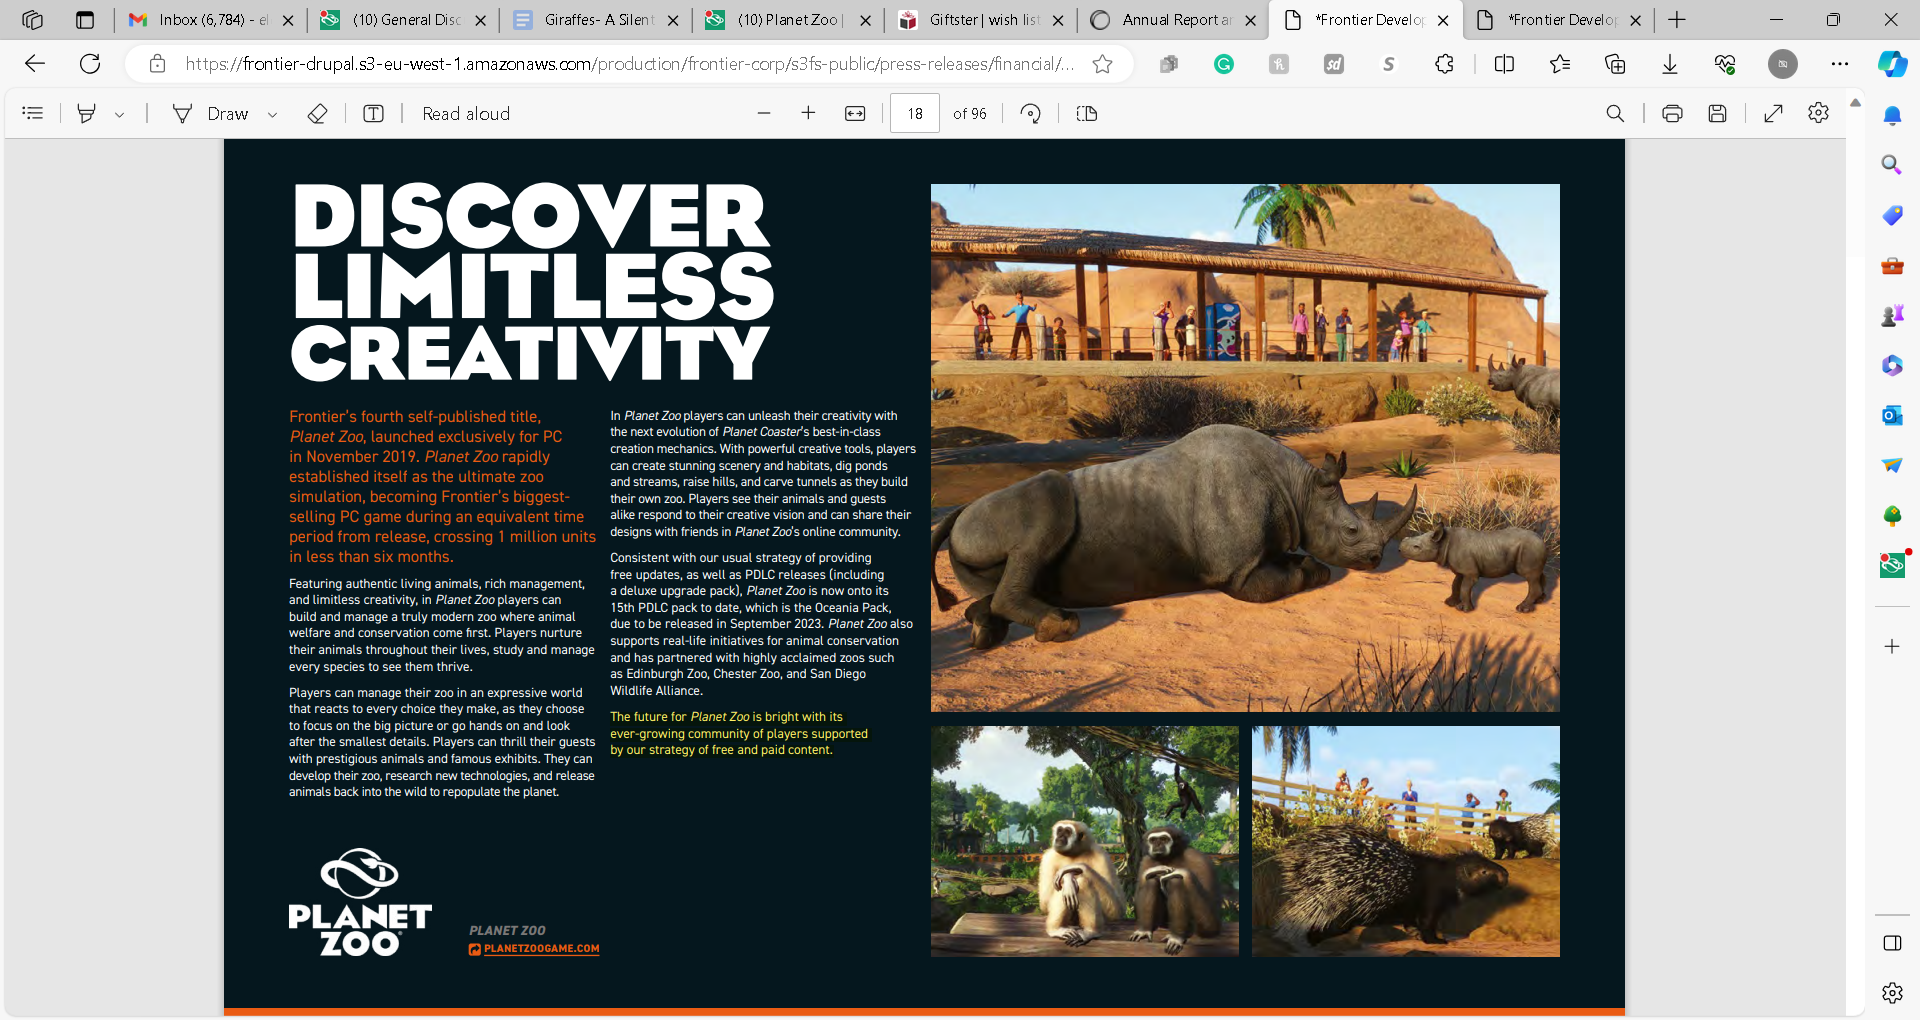1920x1020 pixels.
Task: Open the Copilot sidebar button
Action: [1892, 64]
